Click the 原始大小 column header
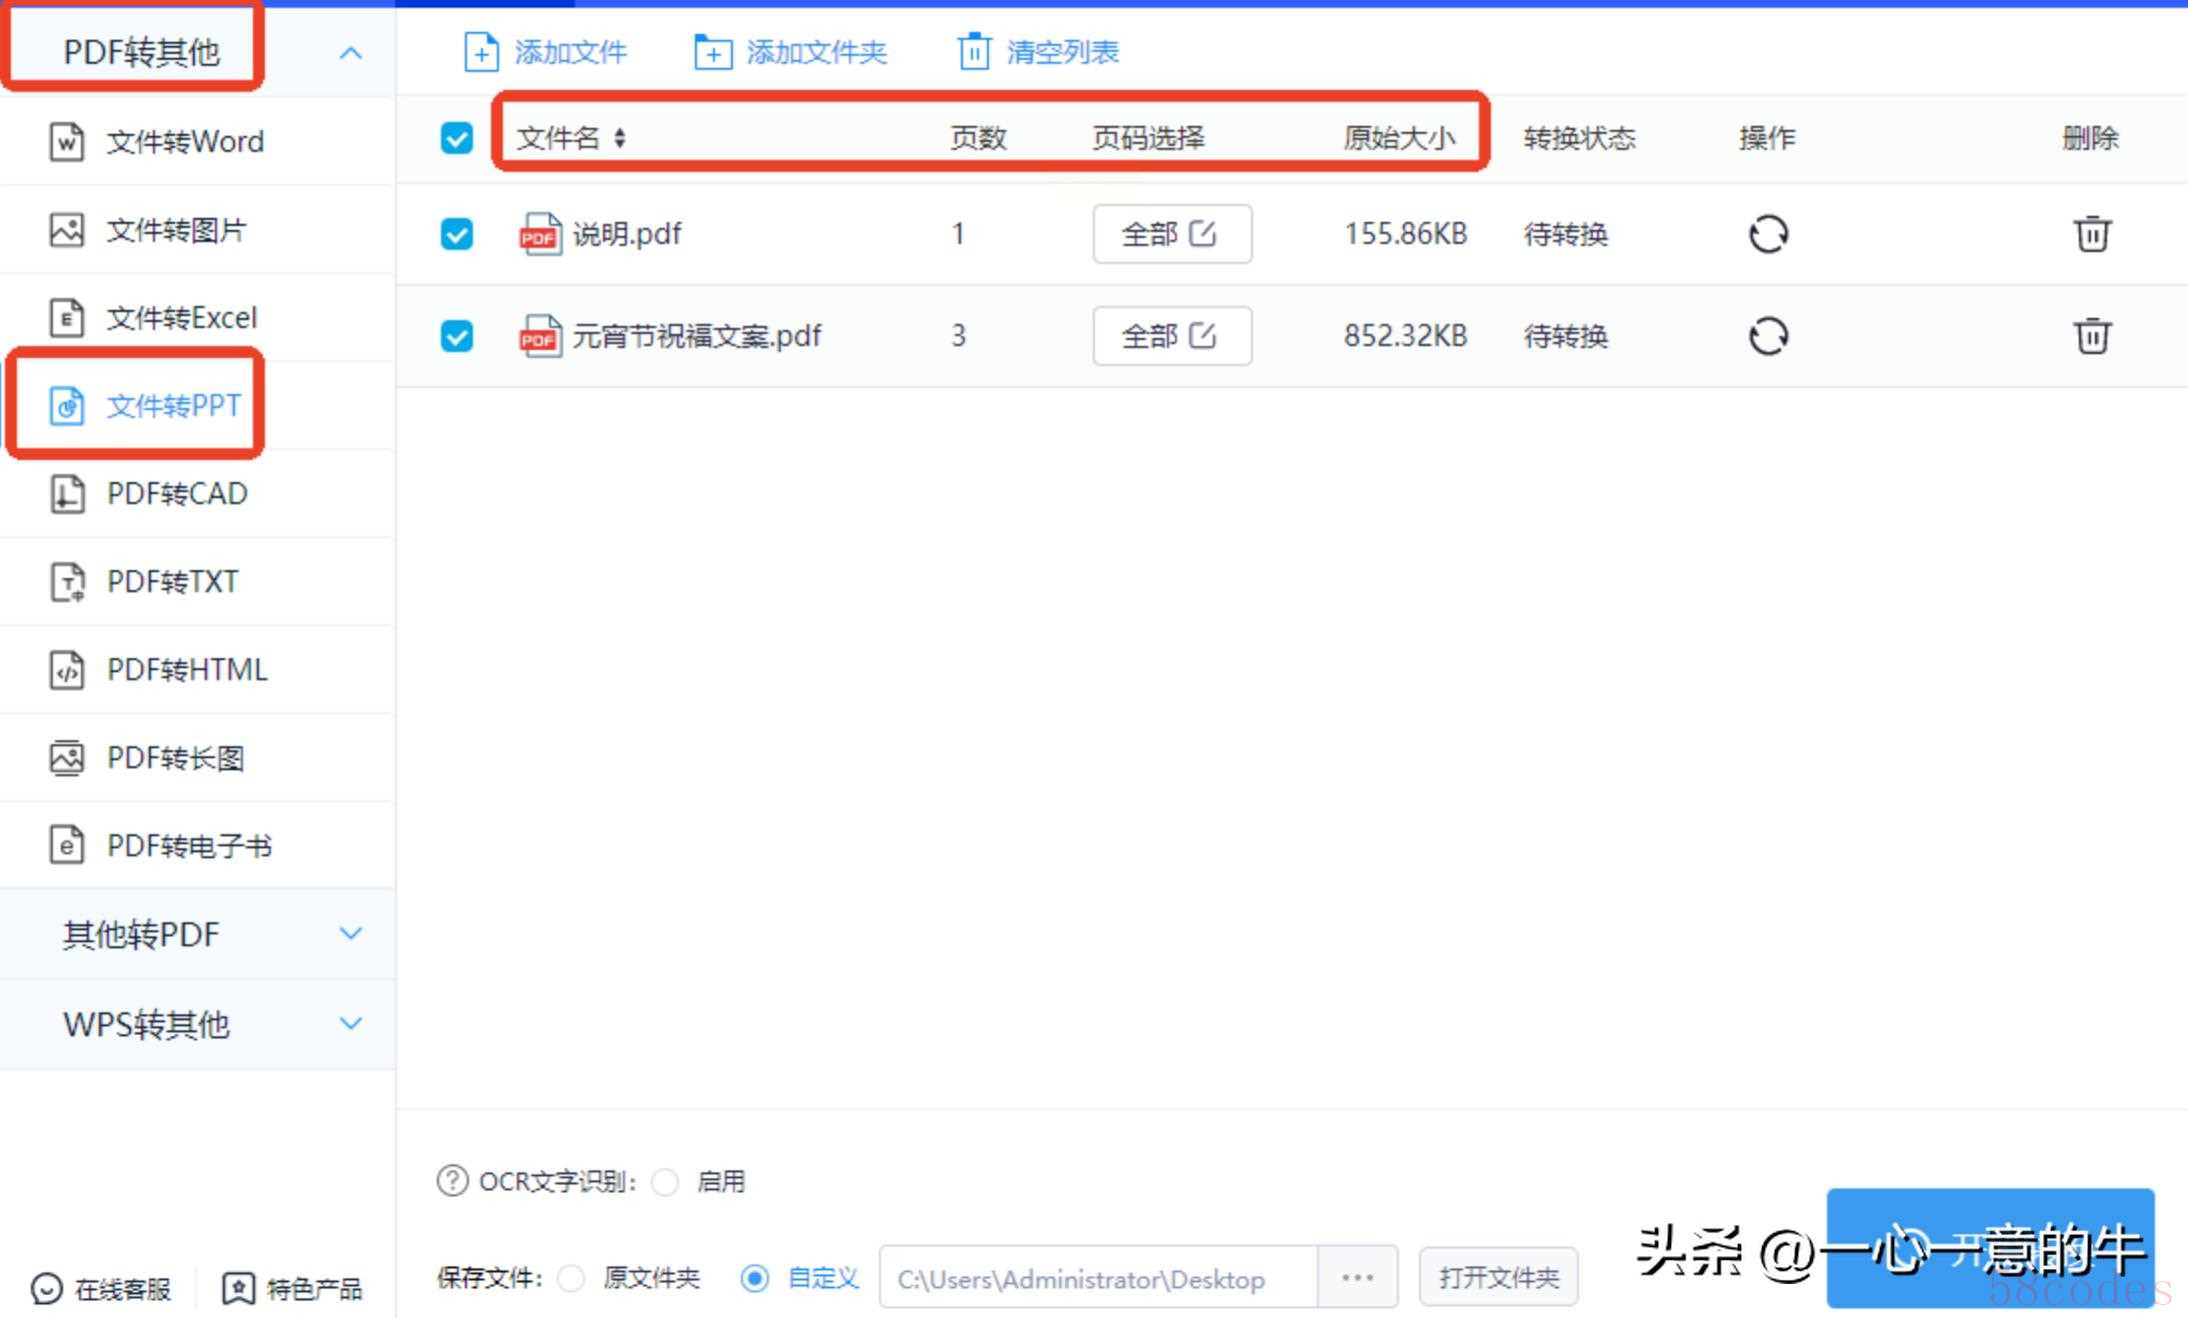Viewport: 2188px width, 1318px height. click(x=1399, y=138)
